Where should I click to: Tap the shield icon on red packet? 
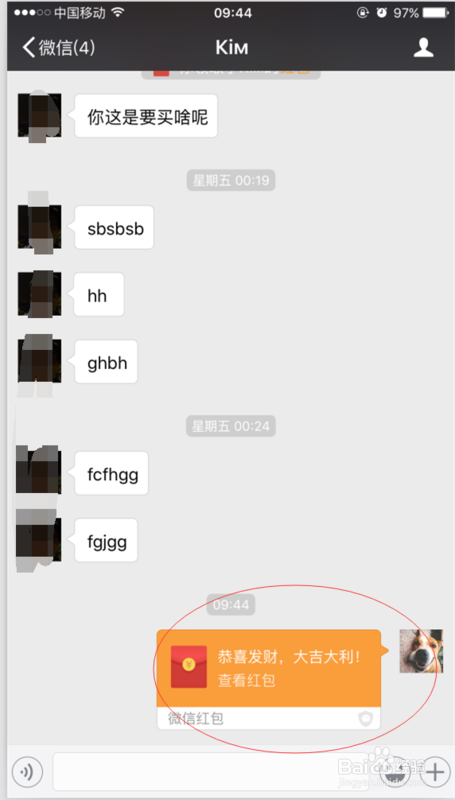point(366,719)
